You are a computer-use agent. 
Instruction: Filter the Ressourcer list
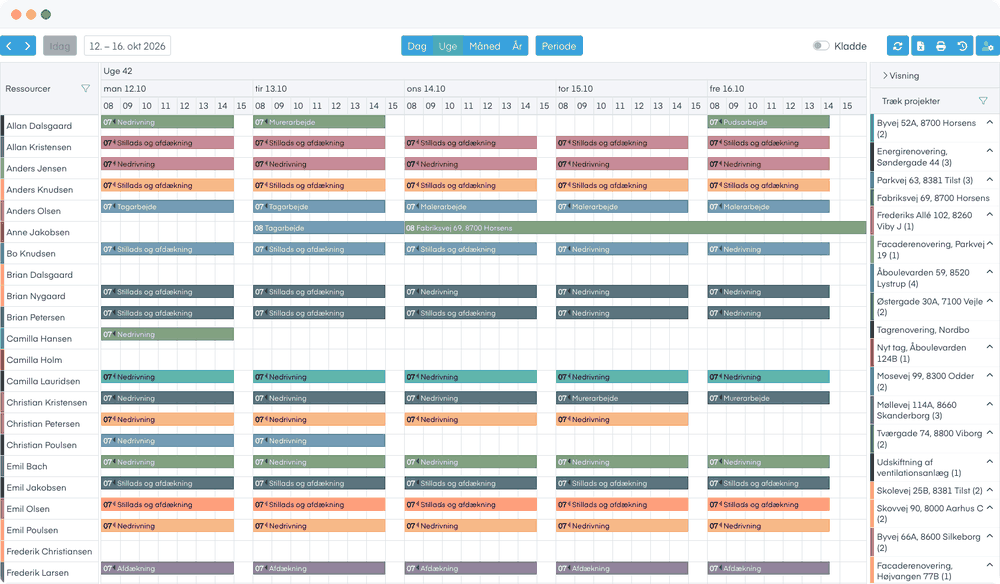point(85,89)
